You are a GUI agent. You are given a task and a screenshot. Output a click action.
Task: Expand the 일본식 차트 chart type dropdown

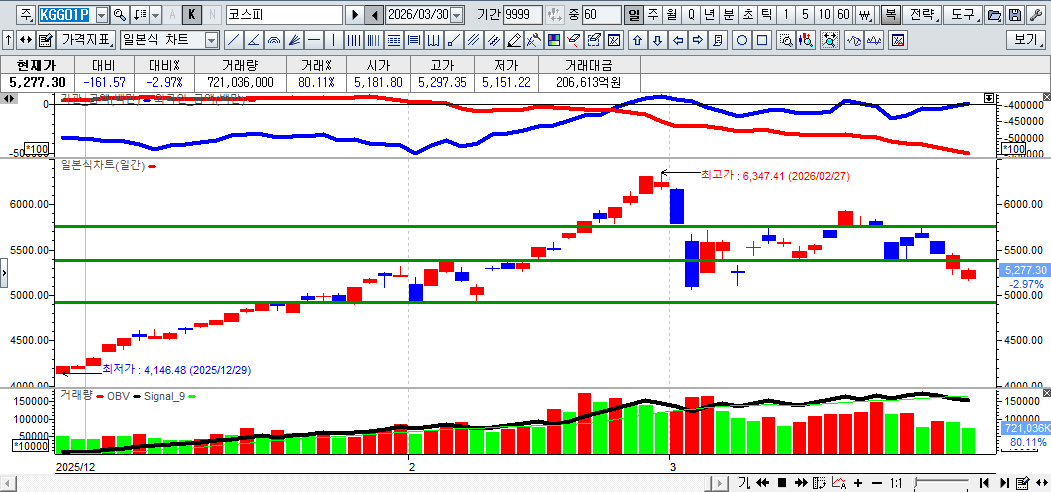[211, 40]
